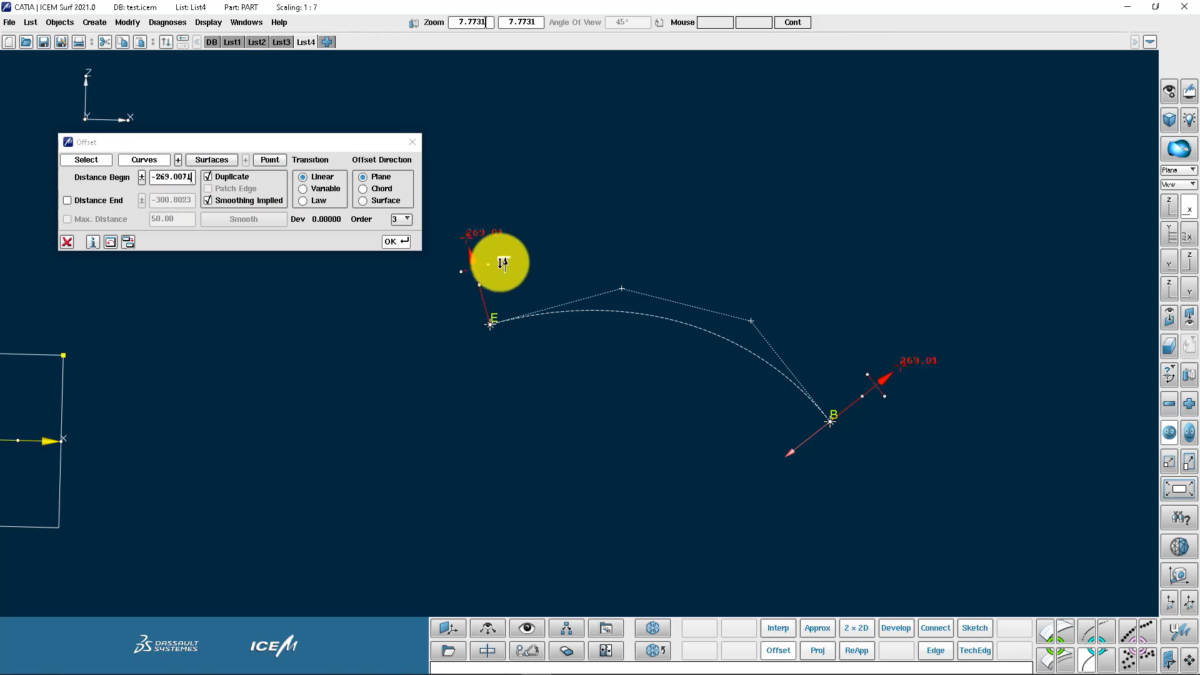Click the blue cube icon in right sidebar
The width and height of the screenshot is (1200, 675).
pyautogui.click(x=1169, y=120)
